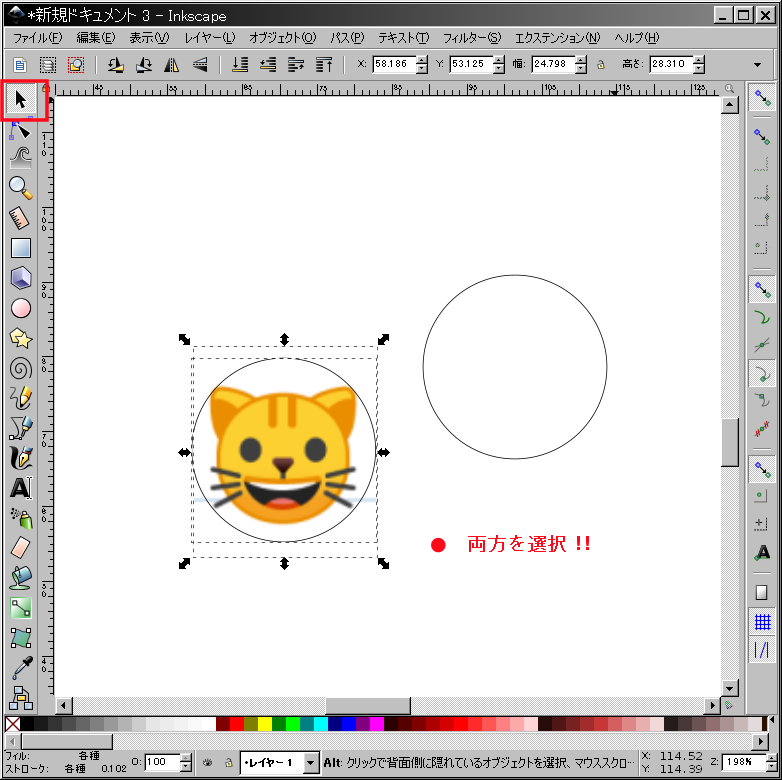Select the Mesh gradient tool

pyautogui.click(x=21, y=638)
